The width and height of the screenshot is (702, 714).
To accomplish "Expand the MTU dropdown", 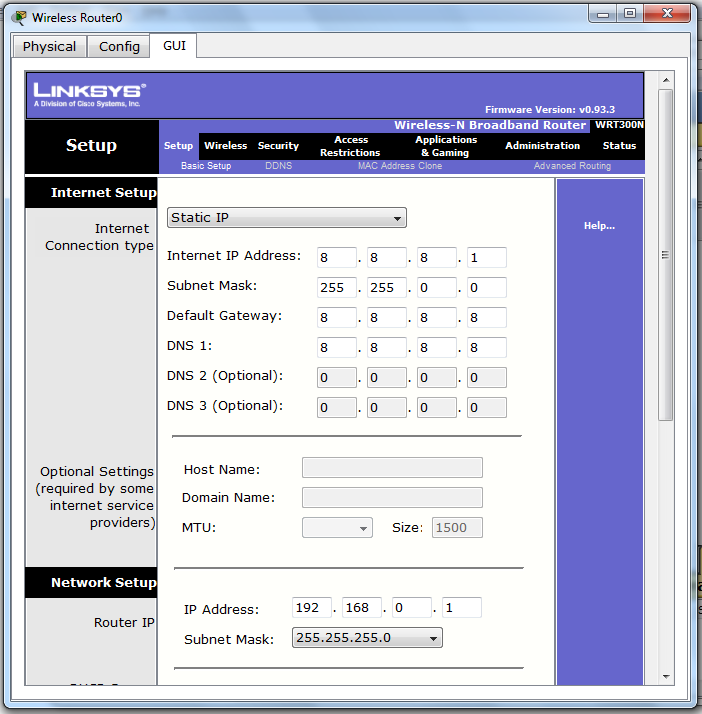I will click(337, 528).
